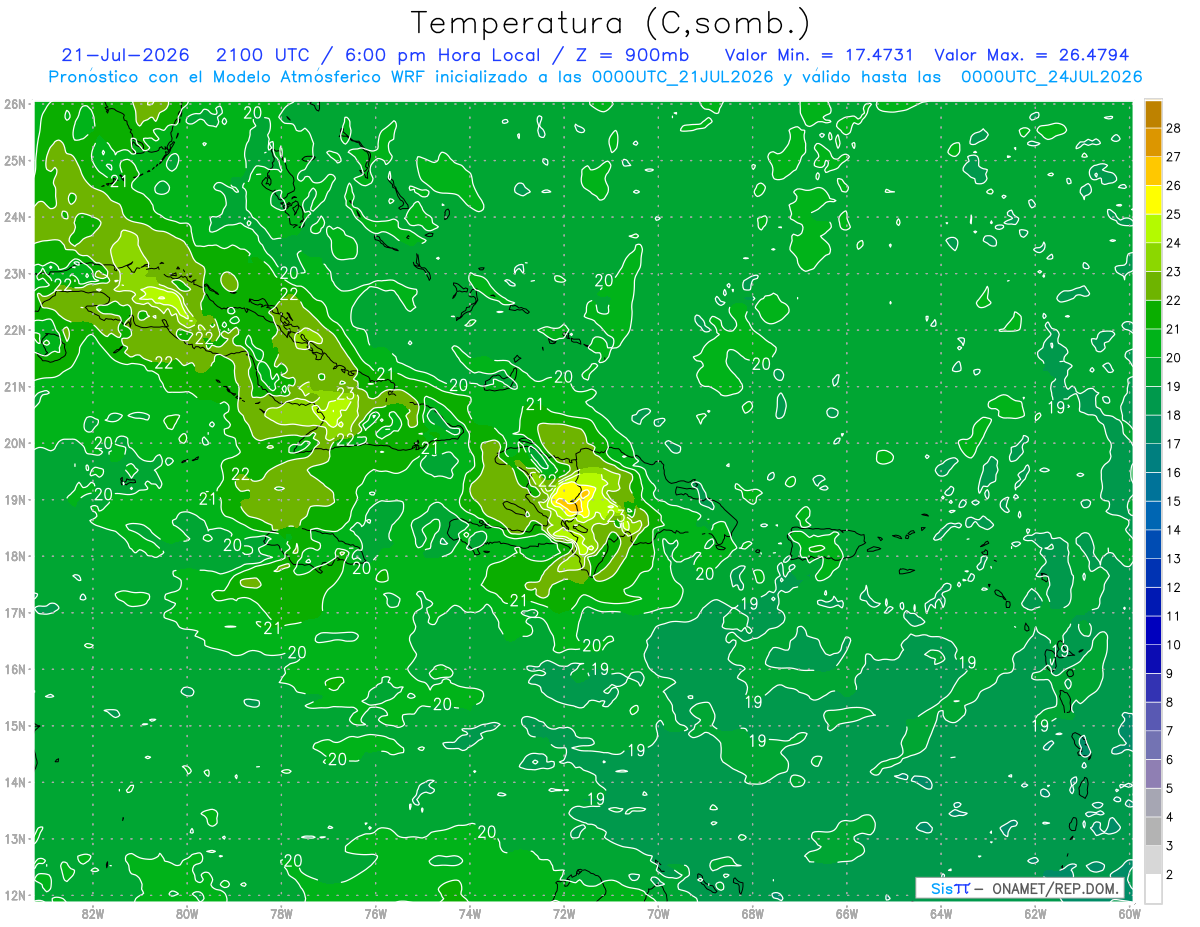Pick the yellow swatch between 25 and 26

coord(1153,200)
